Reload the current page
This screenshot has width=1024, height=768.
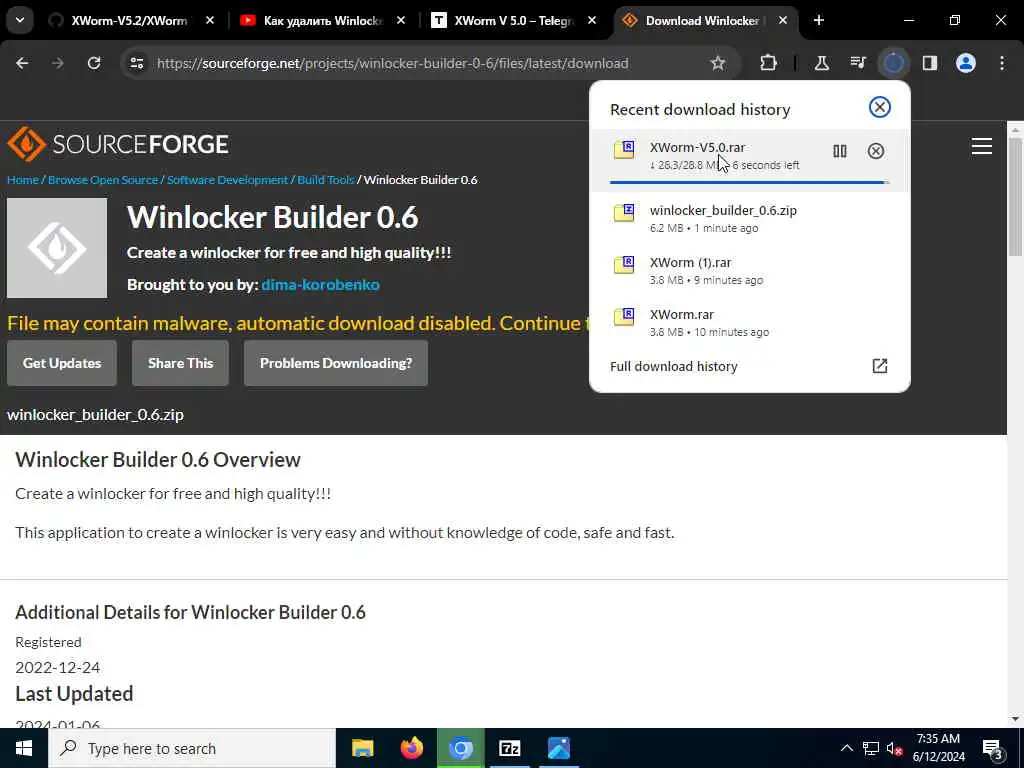point(94,63)
